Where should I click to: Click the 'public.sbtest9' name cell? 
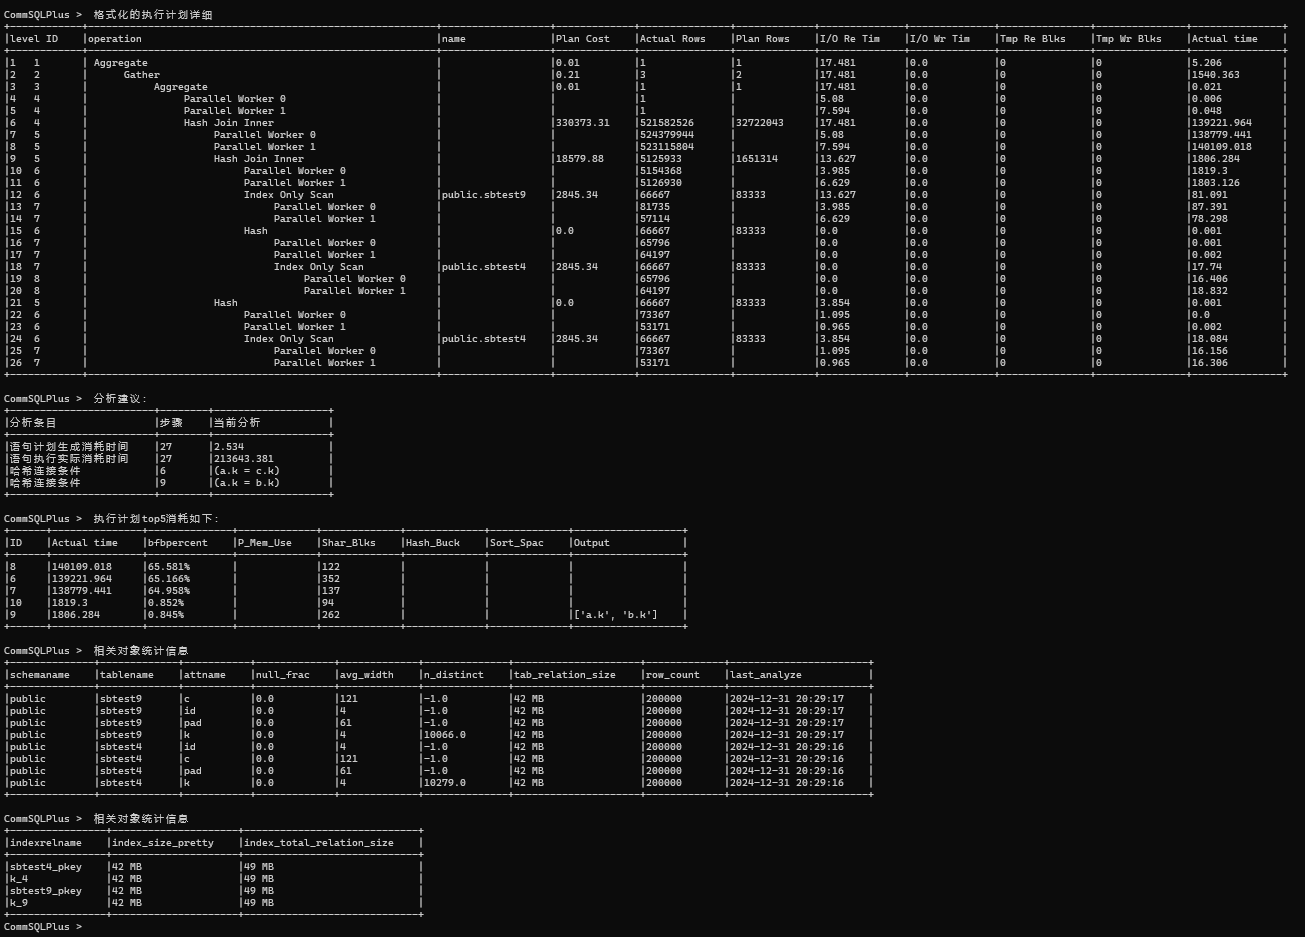[x=484, y=195]
